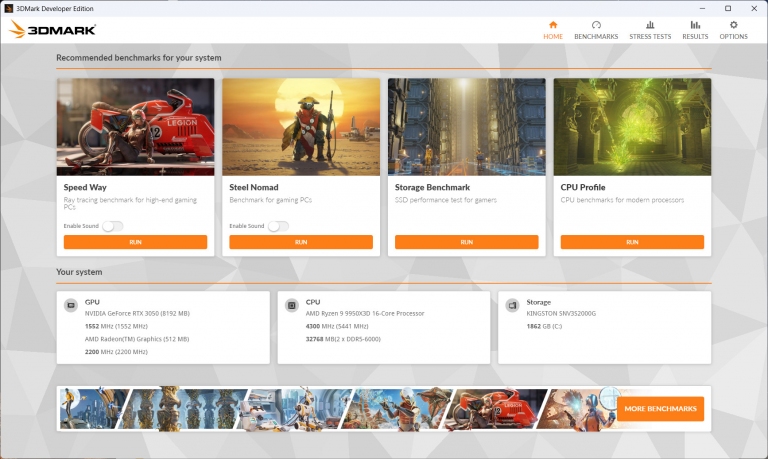Click the 'Your system' heading

point(79,272)
